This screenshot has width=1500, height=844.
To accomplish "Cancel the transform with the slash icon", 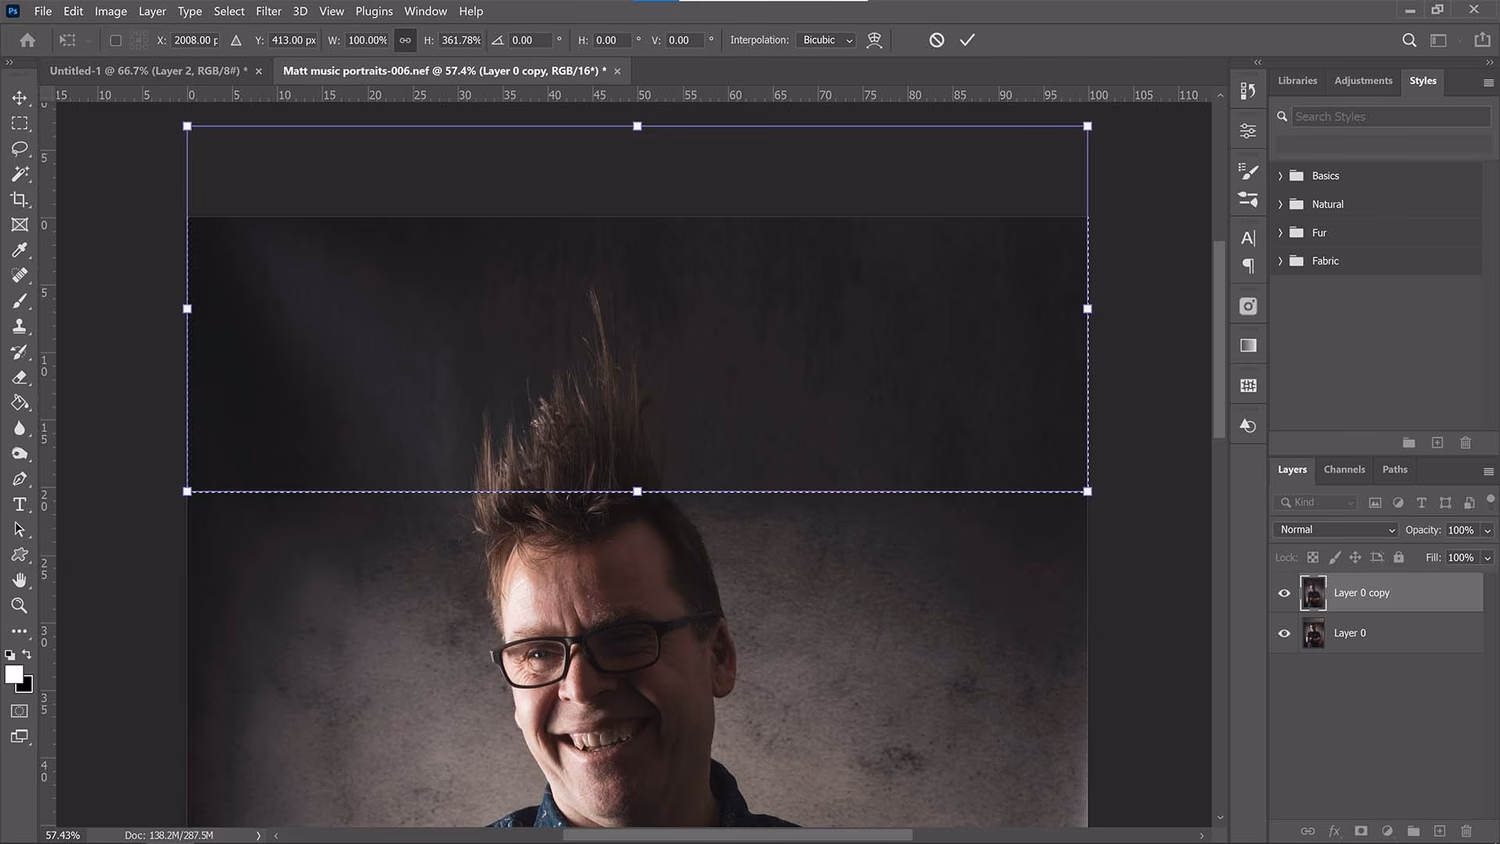I will pyautogui.click(x=936, y=40).
